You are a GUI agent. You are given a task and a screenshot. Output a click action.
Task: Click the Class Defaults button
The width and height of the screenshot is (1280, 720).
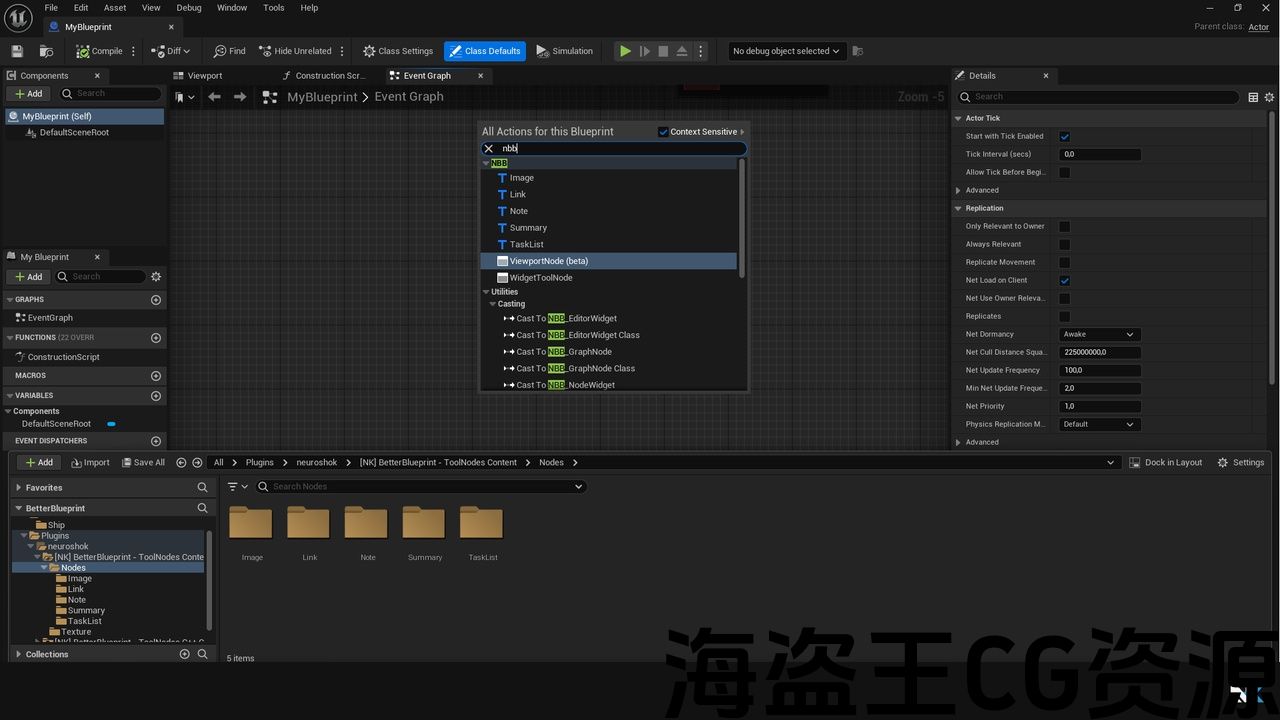point(484,51)
